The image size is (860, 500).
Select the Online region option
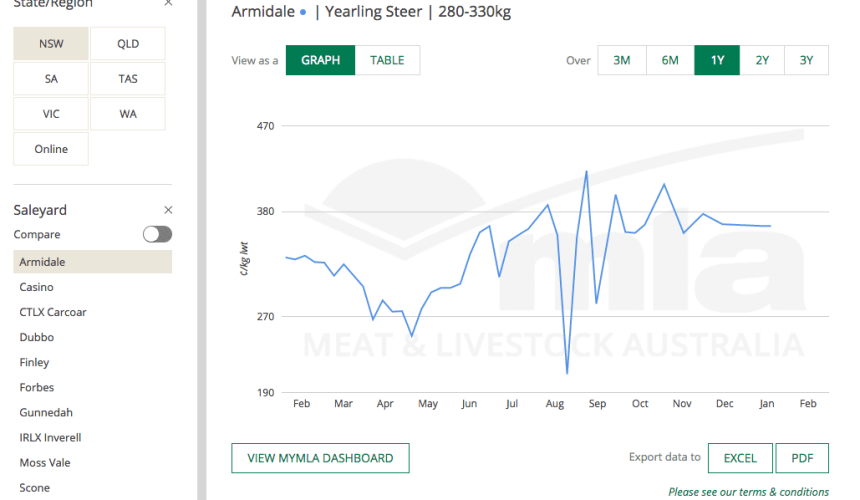point(51,149)
